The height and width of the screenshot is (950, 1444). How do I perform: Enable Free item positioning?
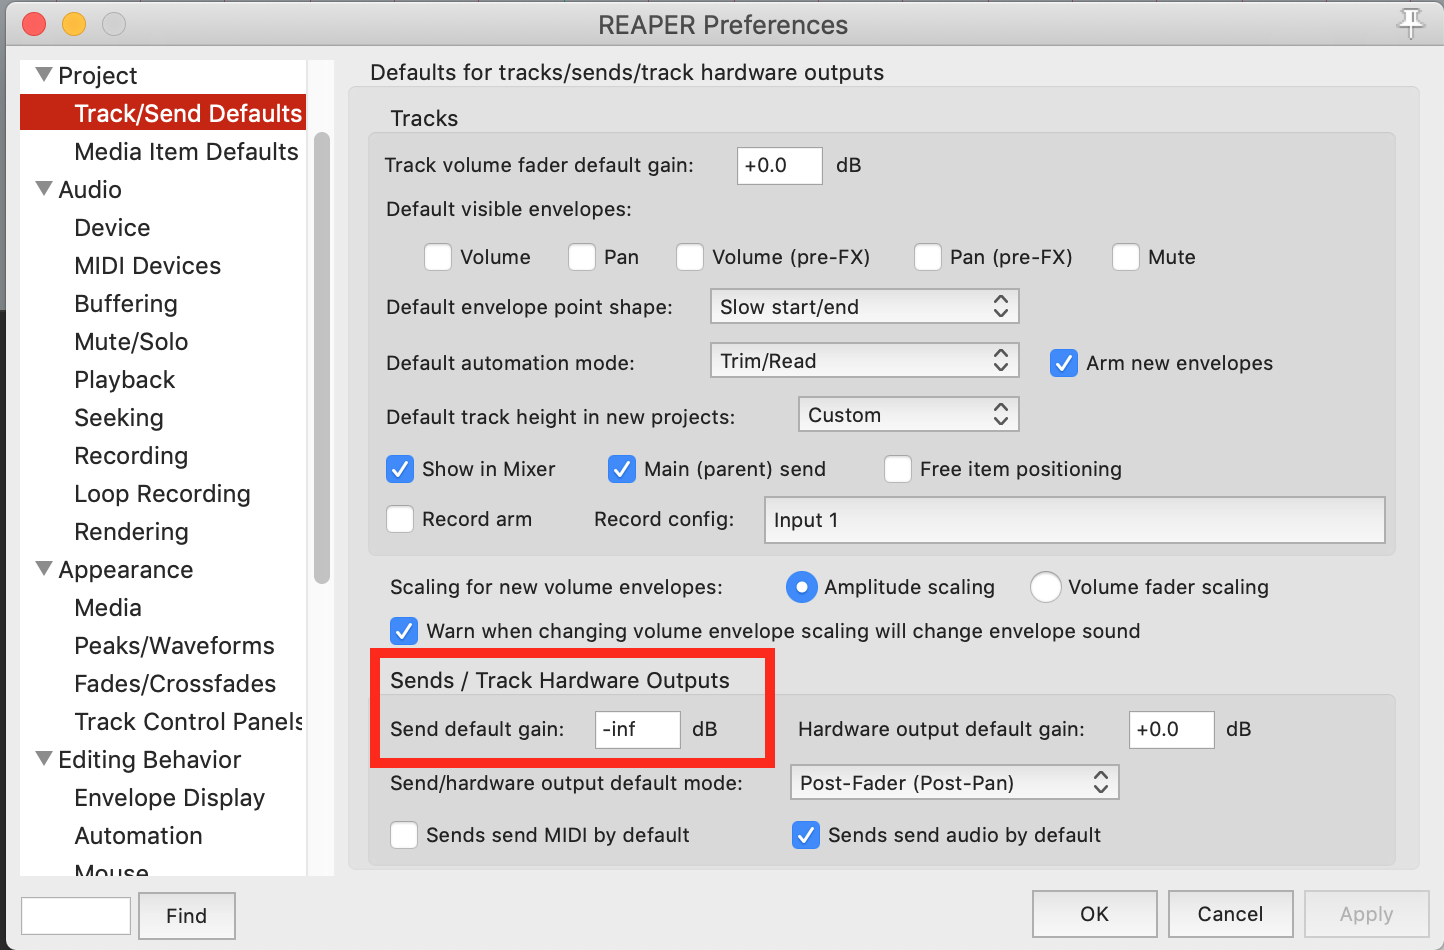click(897, 469)
